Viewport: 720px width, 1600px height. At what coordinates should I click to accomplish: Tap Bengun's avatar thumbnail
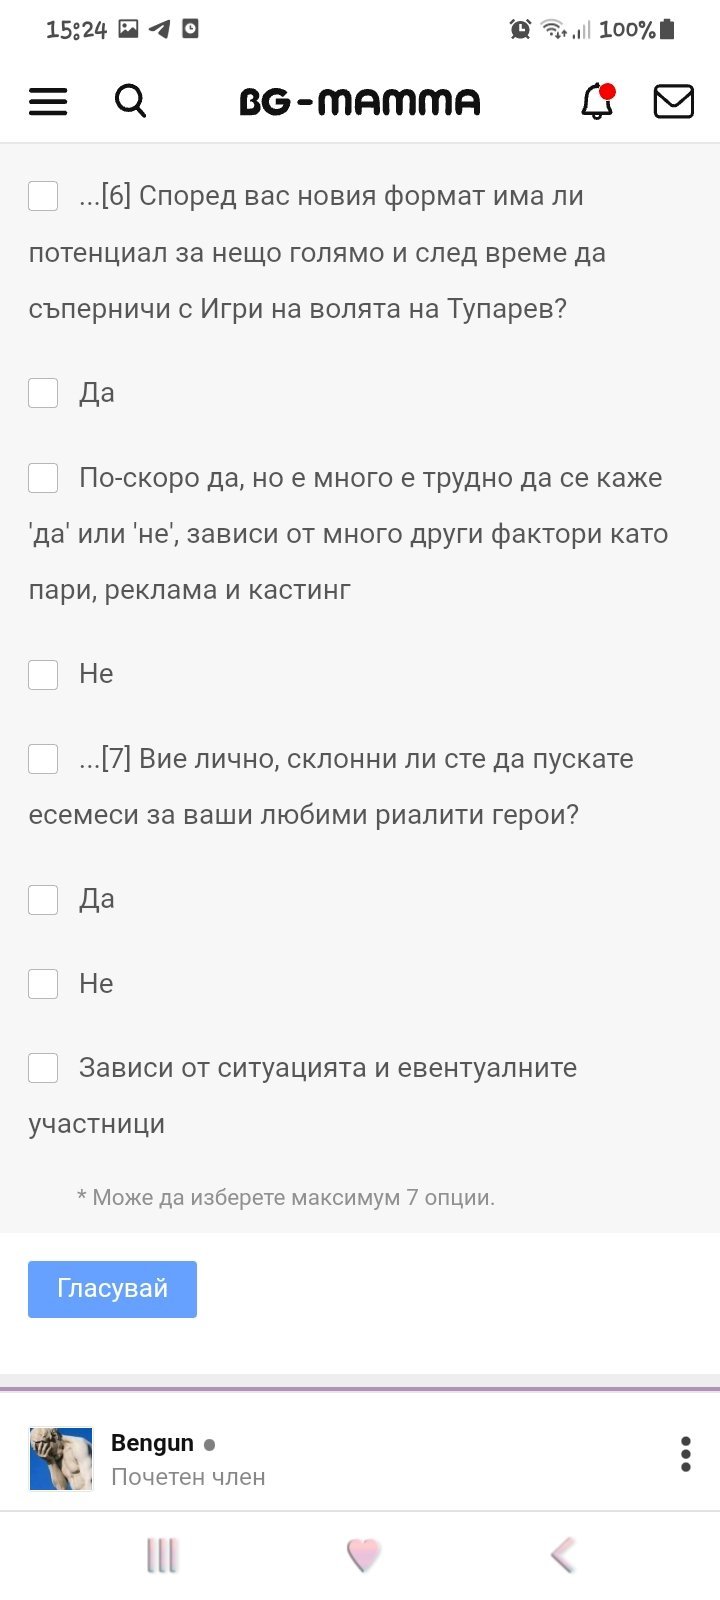click(x=61, y=1459)
